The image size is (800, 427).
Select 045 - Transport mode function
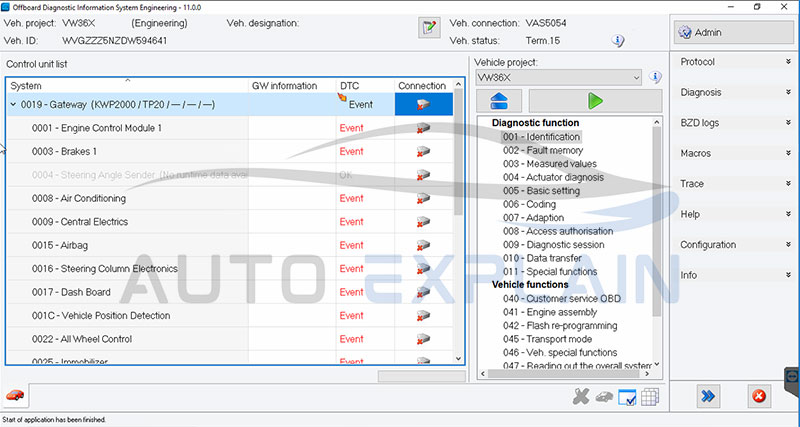coord(547,339)
